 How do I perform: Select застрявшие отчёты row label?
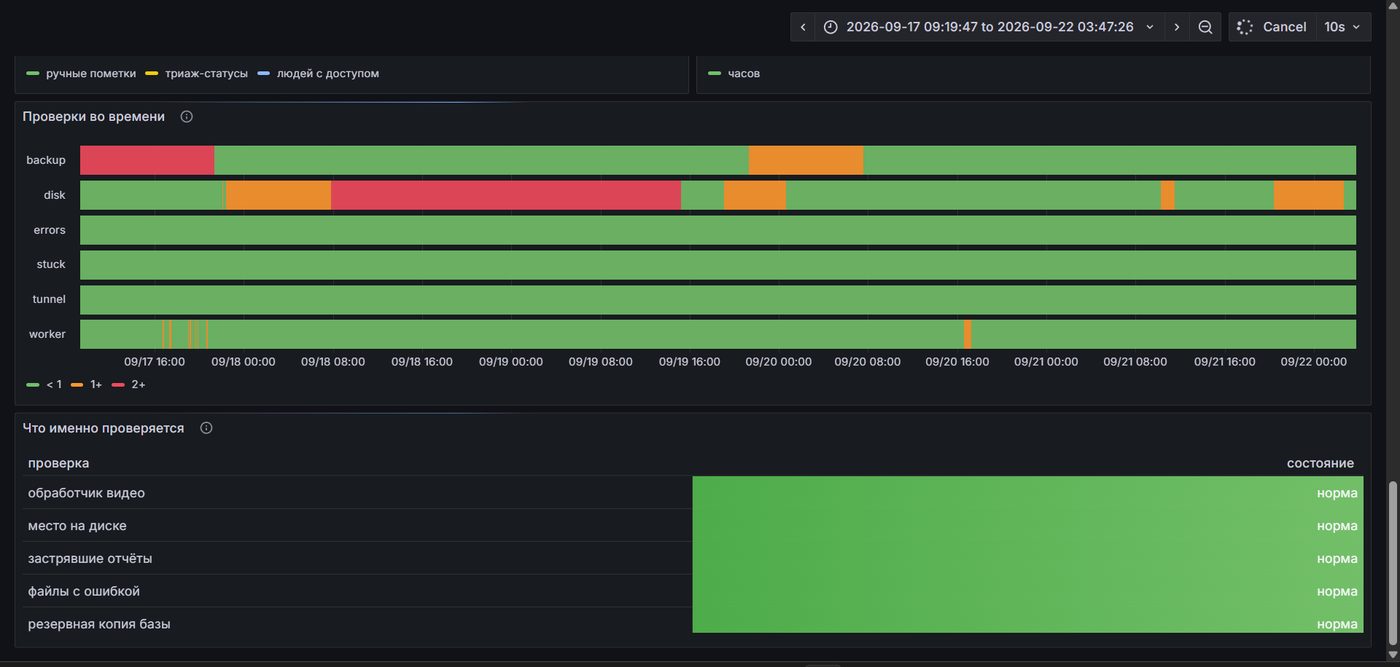pyautogui.click(x=90, y=558)
